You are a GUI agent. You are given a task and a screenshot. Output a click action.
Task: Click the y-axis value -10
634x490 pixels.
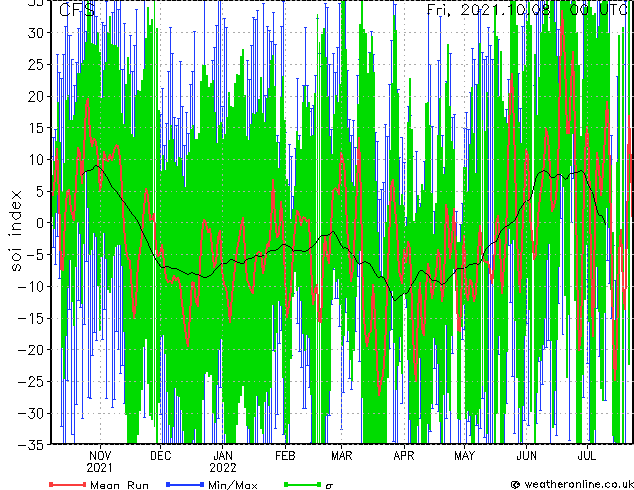tap(32, 287)
